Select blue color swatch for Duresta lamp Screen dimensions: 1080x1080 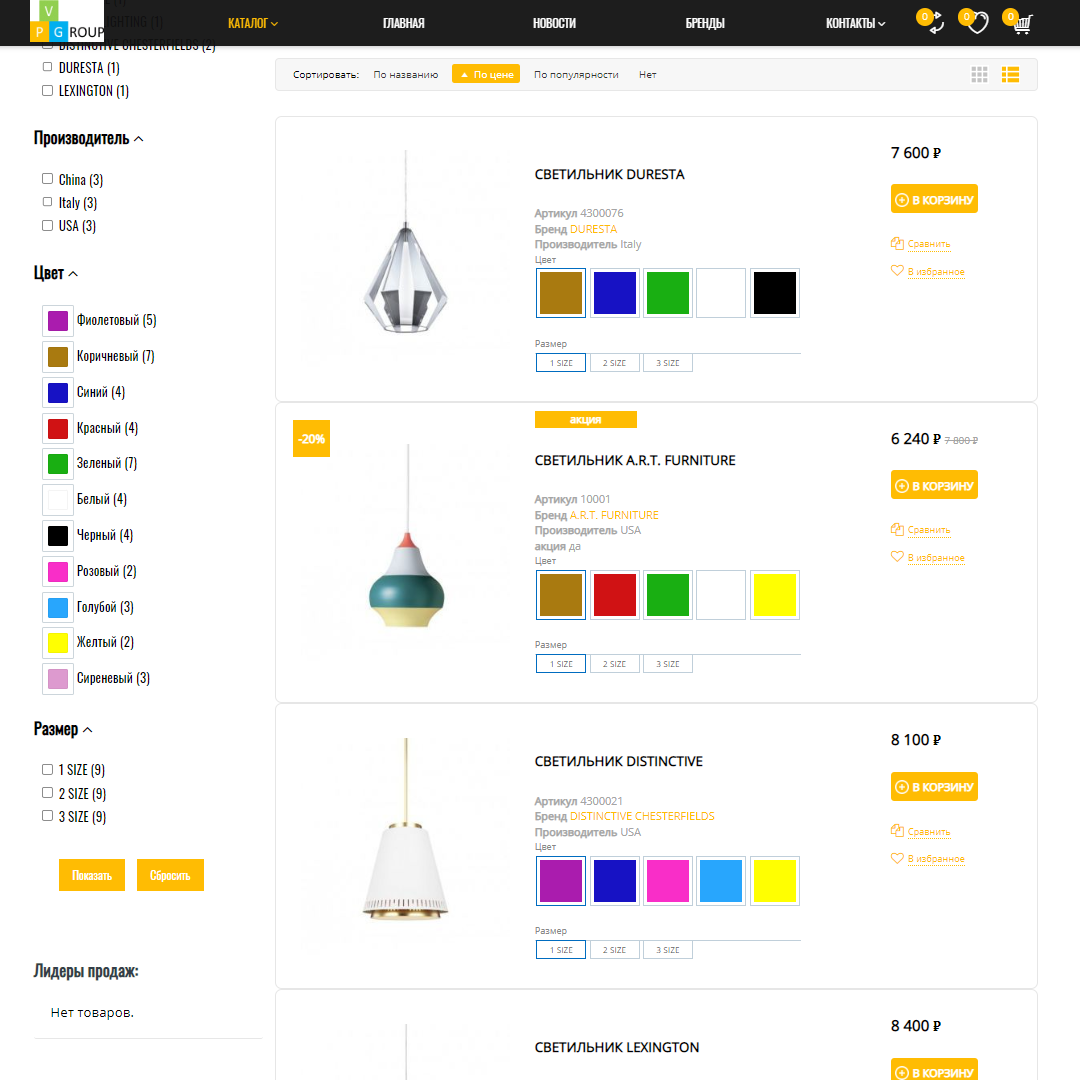pos(614,293)
